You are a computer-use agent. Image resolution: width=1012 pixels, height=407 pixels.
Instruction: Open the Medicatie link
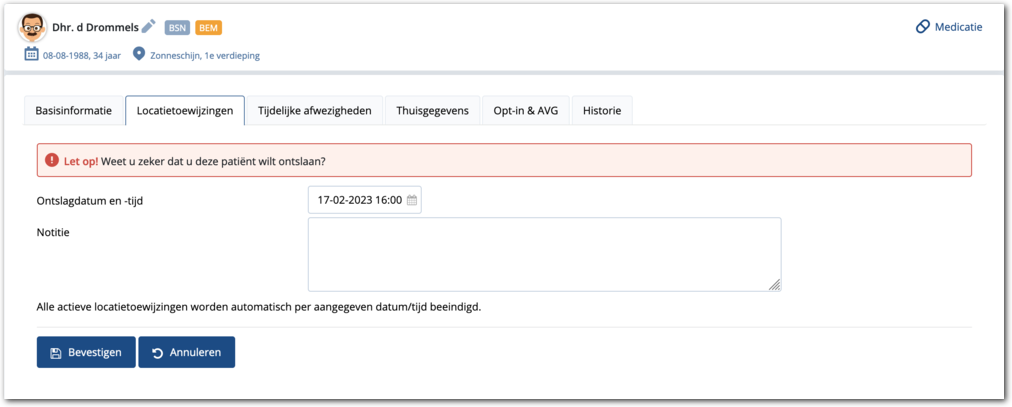(957, 27)
